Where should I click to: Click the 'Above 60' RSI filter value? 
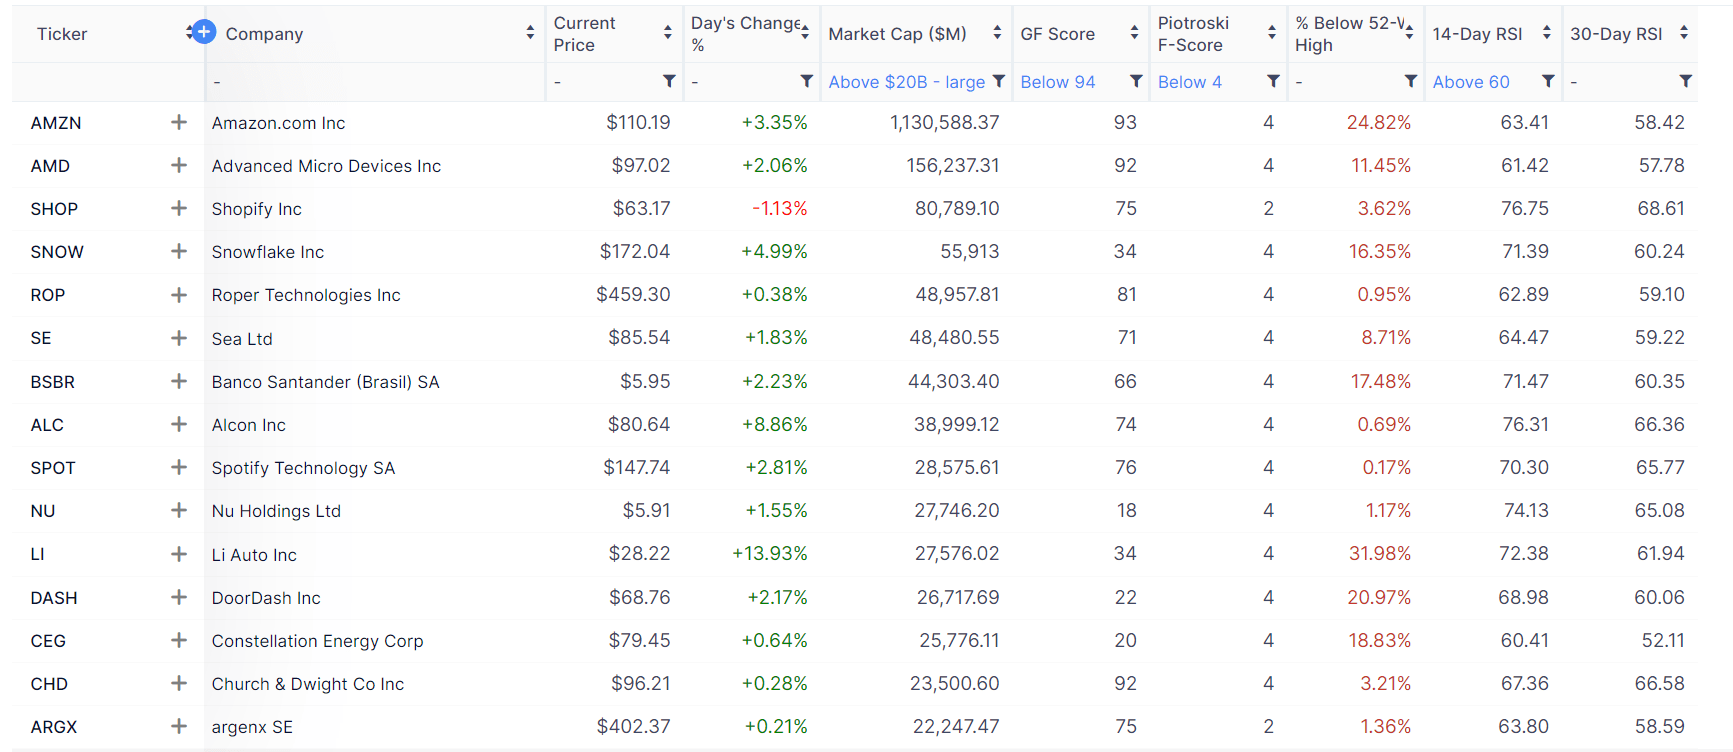pyautogui.click(x=1471, y=82)
